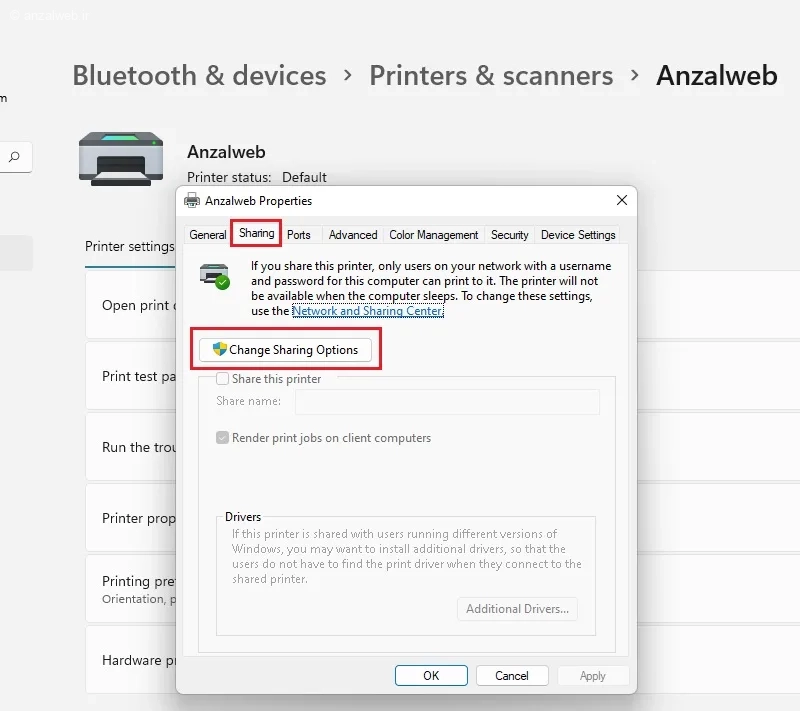Click the printer icon in dialog title bar

pyautogui.click(x=192, y=200)
